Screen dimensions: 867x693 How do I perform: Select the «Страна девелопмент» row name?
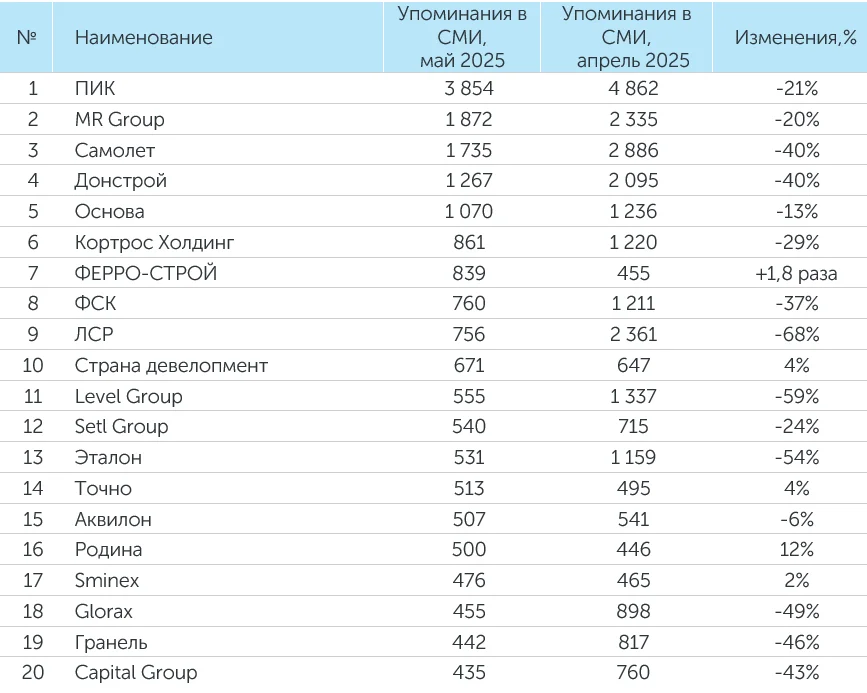point(171,366)
